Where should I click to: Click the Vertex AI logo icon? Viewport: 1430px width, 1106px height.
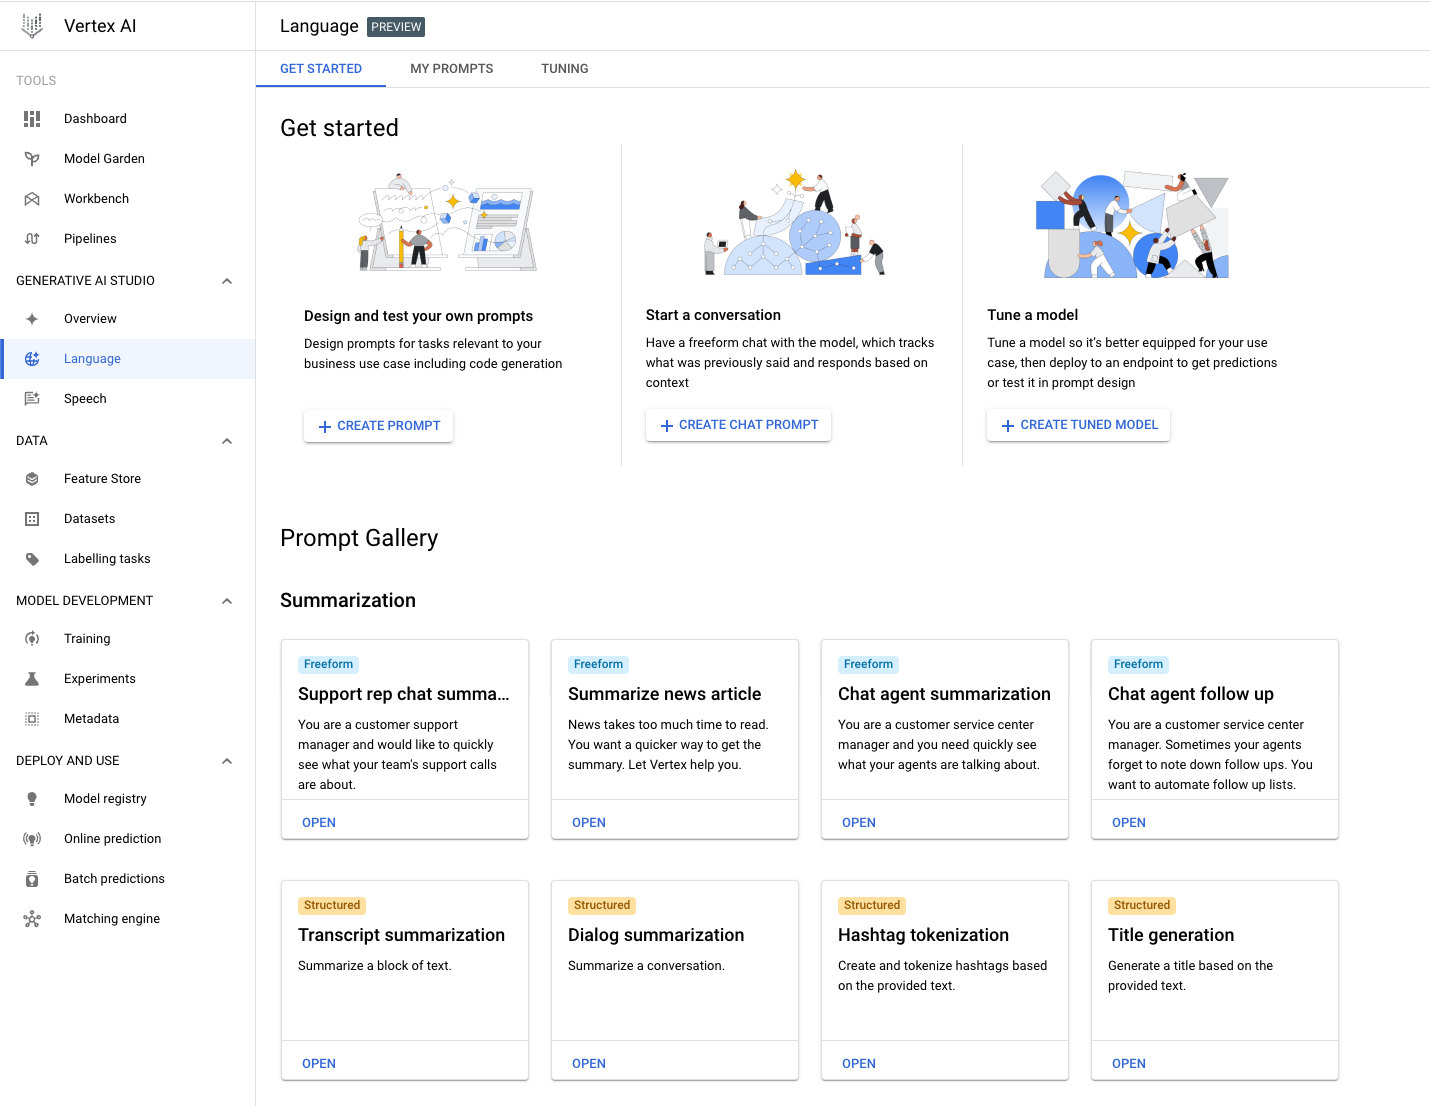(x=32, y=26)
